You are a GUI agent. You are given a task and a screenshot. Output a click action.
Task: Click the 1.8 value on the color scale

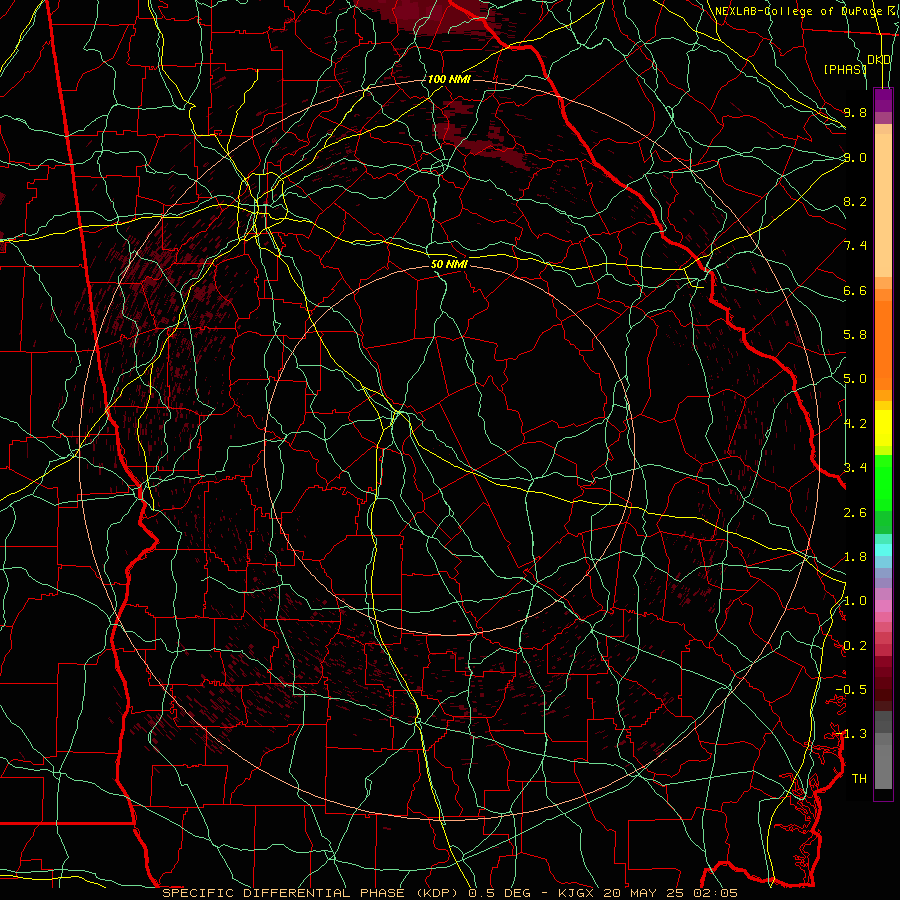tap(855, 557)
